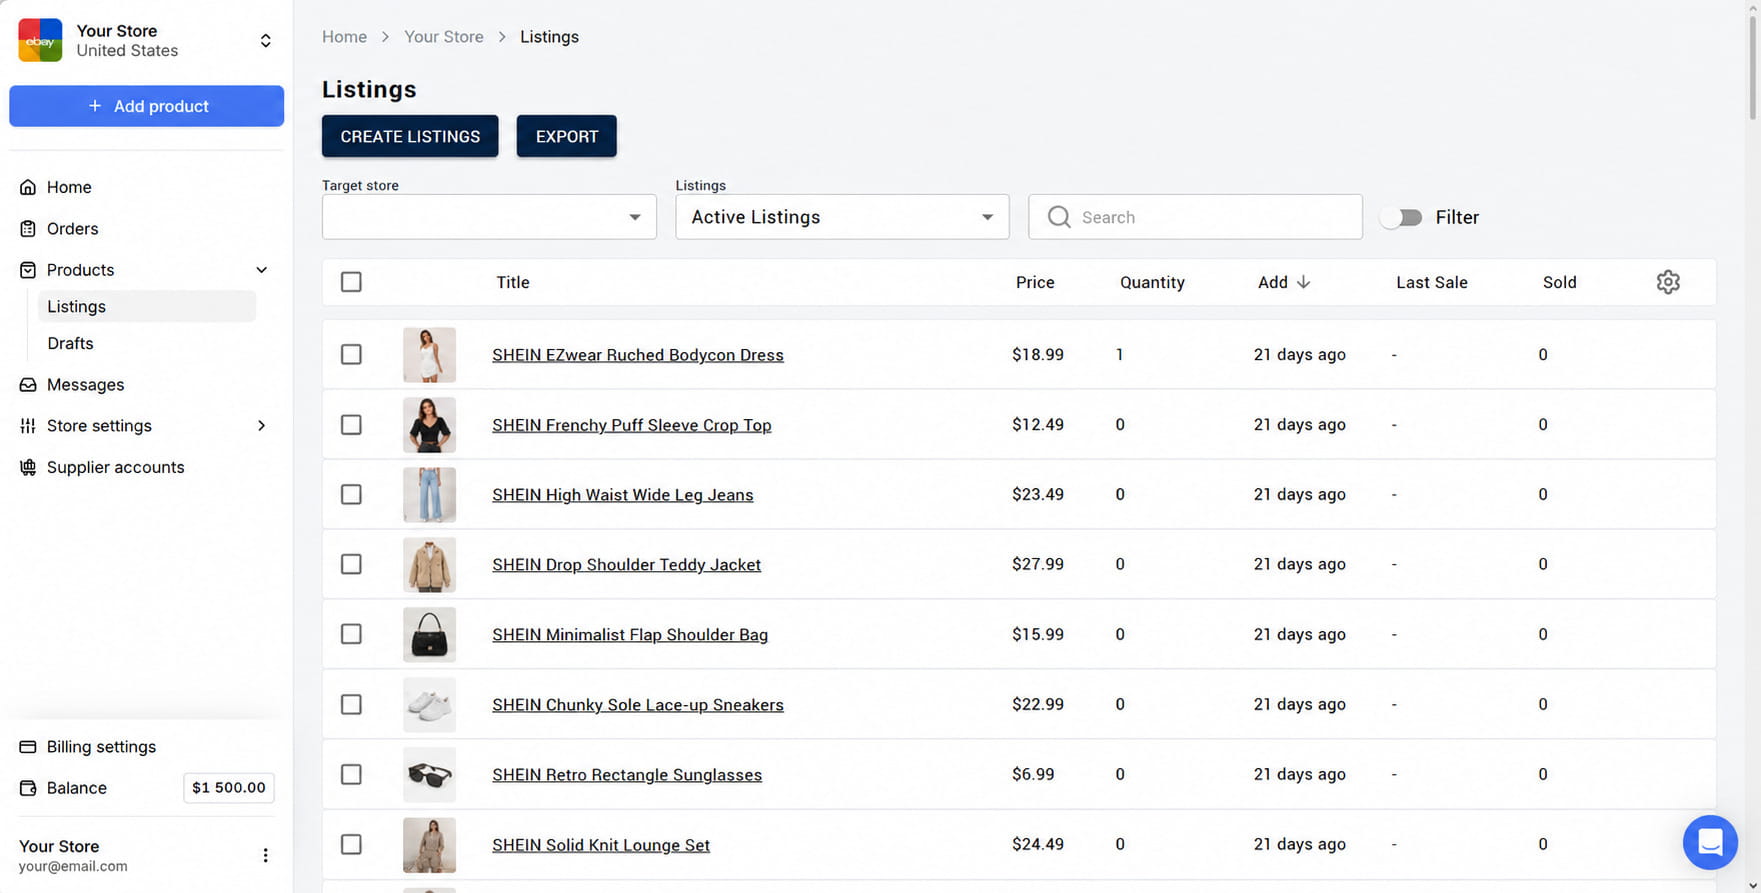1761x893 pixels.
Task: Open Supplier accounts page
Action: tap(115, 467)
